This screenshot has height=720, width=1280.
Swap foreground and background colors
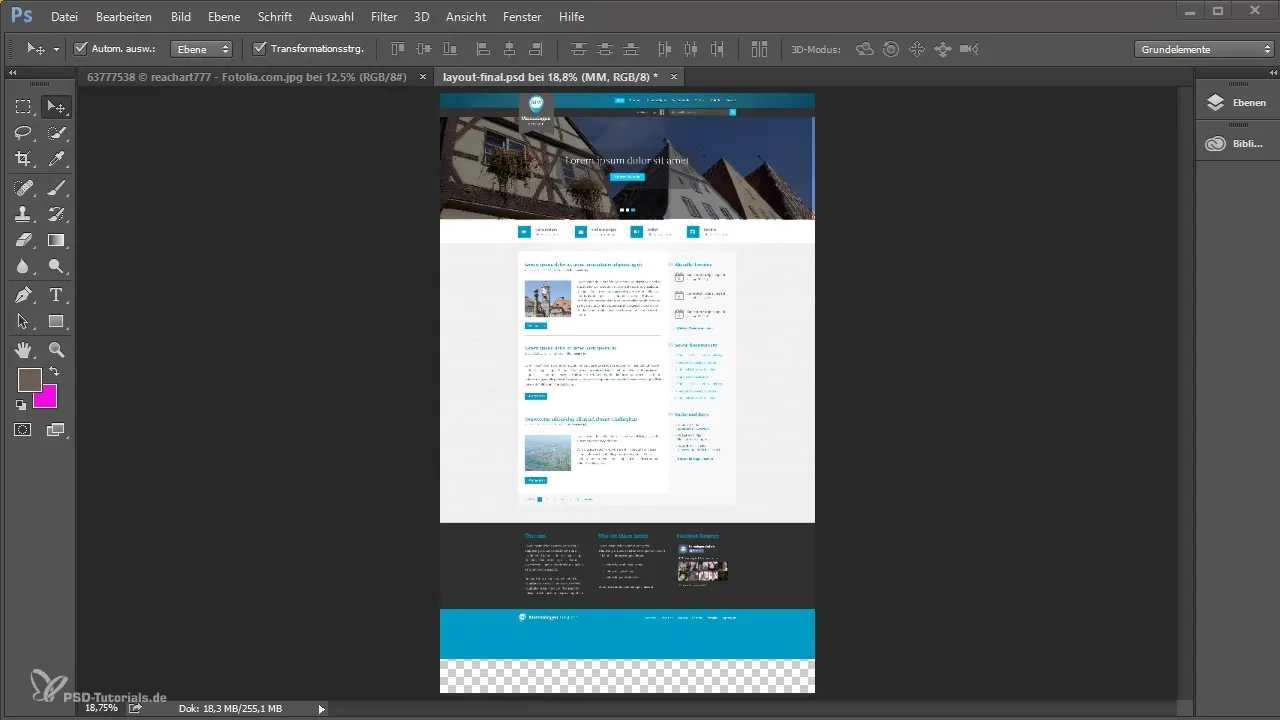tap(54, 371)
